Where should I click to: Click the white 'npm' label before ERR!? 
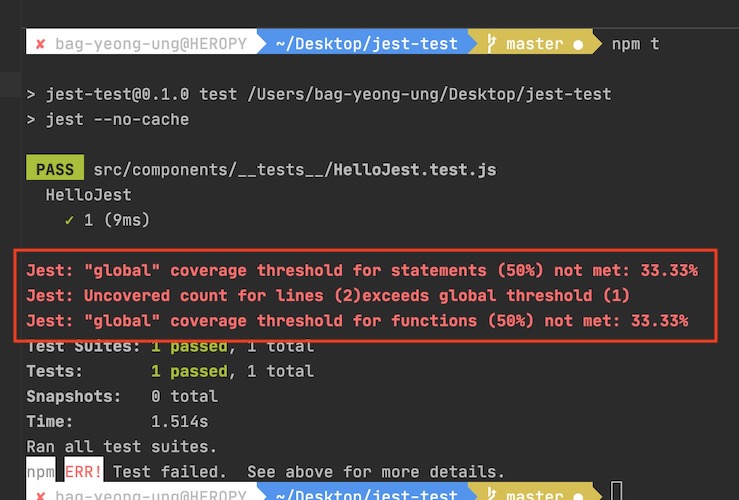pyautogui.click(x=41, y=471)
